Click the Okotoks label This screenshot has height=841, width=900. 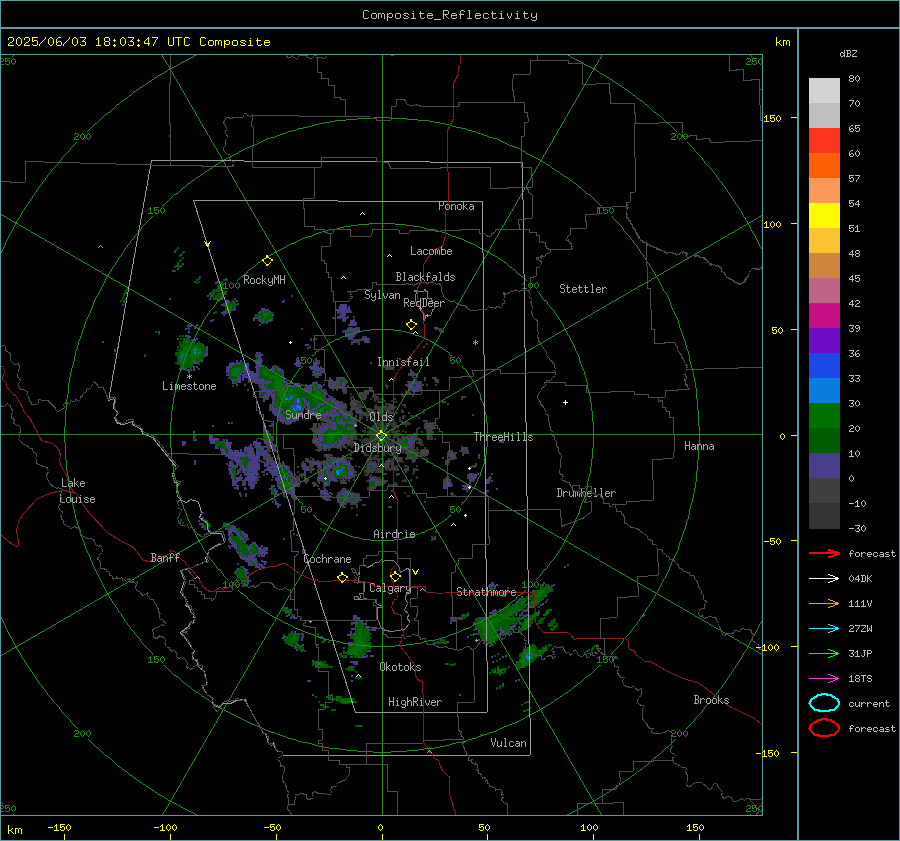pos(400,667)
